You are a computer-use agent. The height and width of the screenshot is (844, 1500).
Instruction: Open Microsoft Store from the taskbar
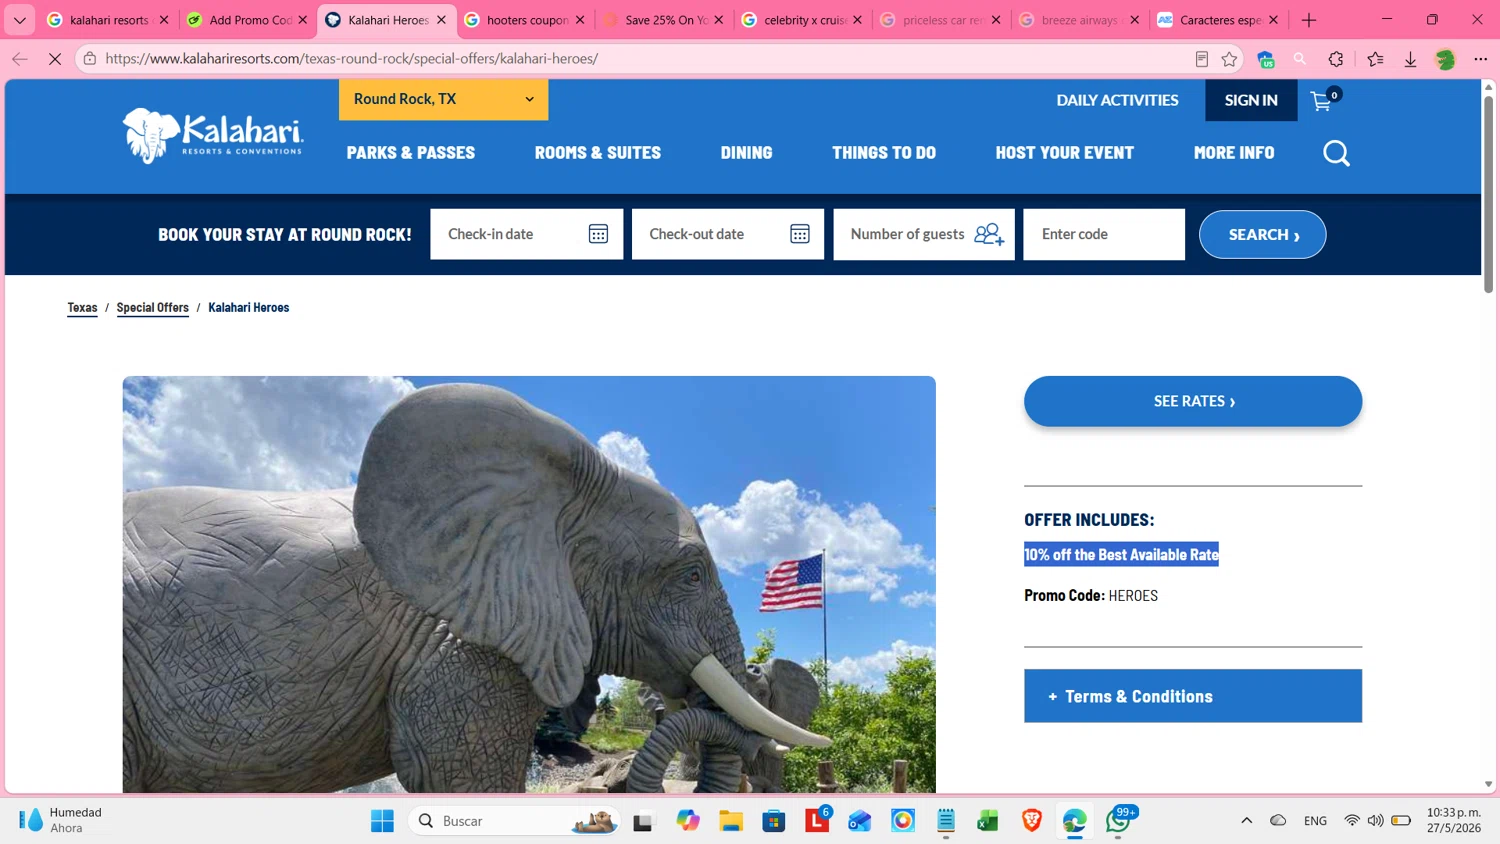774,821
